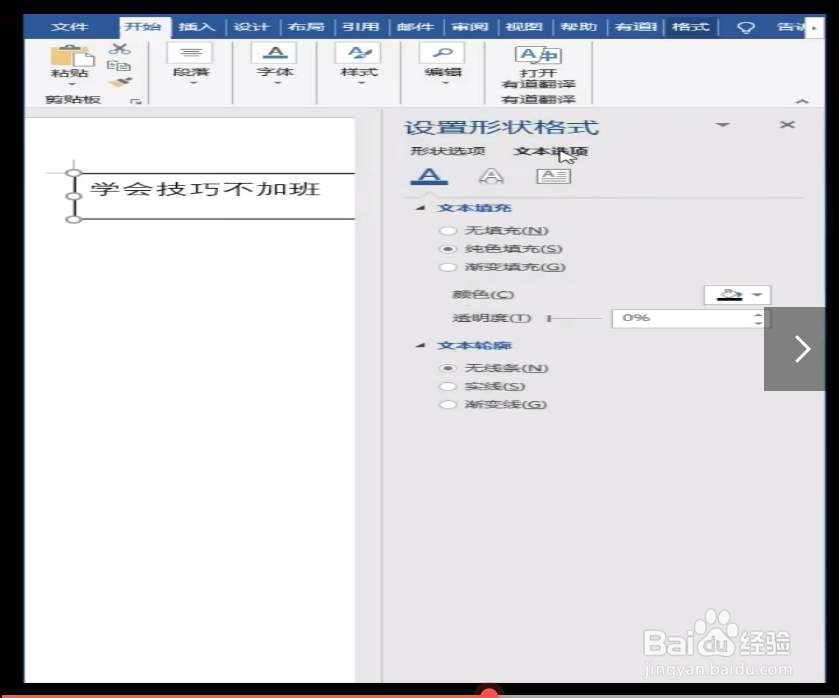This screenshot has width=839, height=698.
Task: Expand the Paste dropdown arrow
Action: pos(72,85)
